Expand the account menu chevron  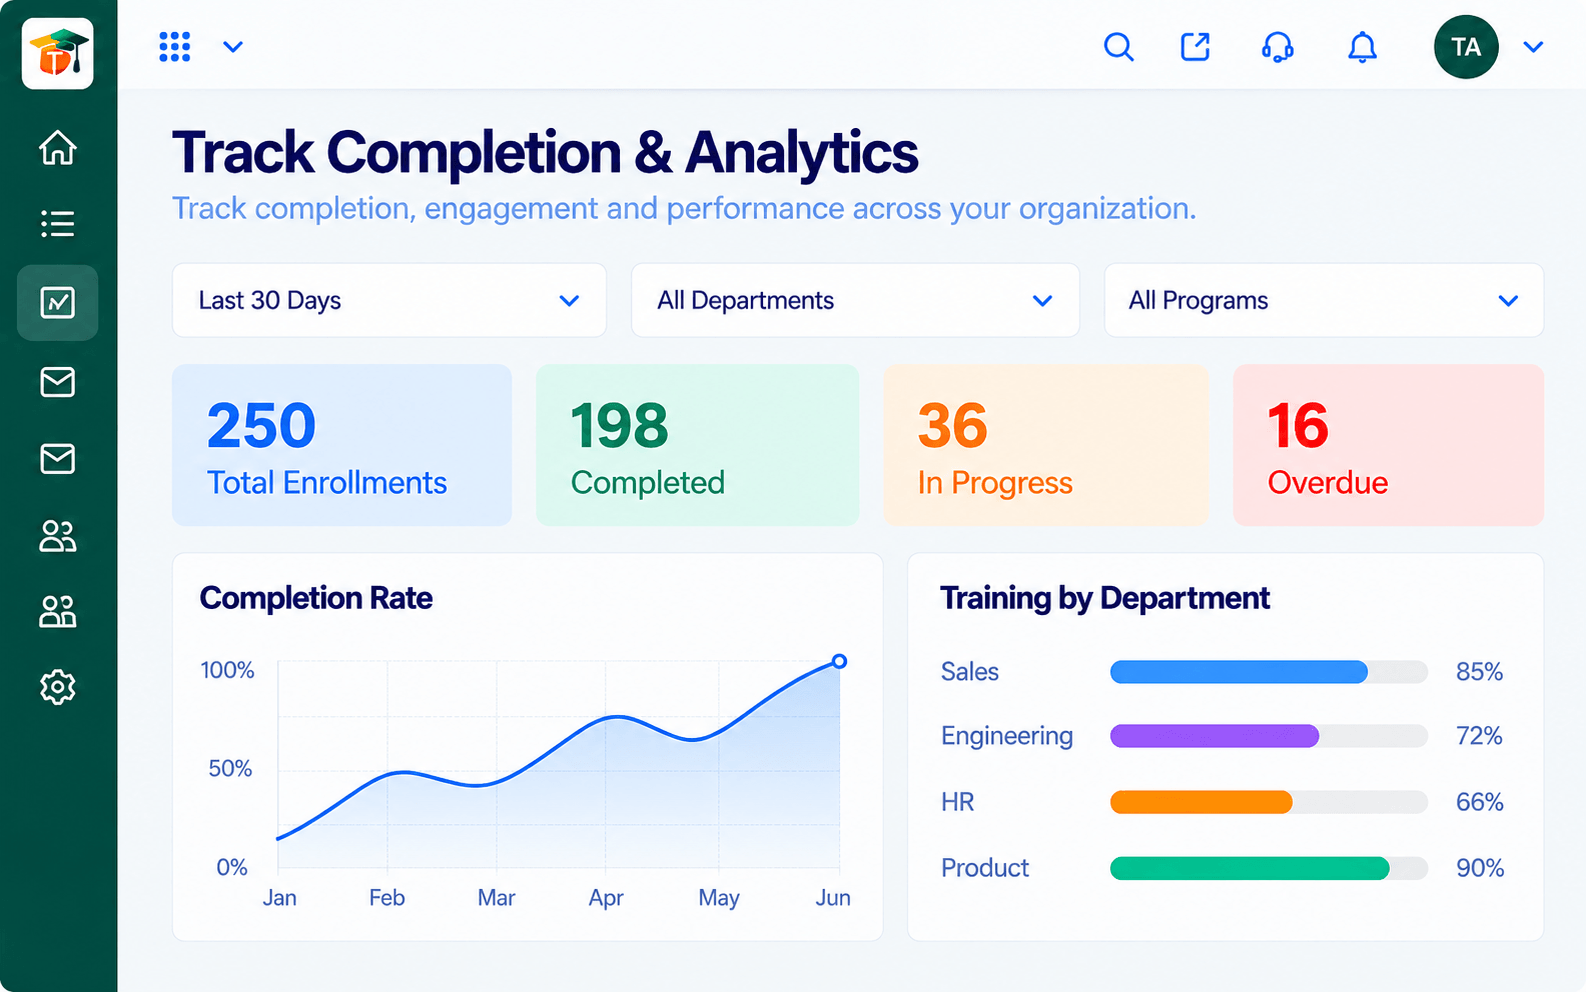1533,47
